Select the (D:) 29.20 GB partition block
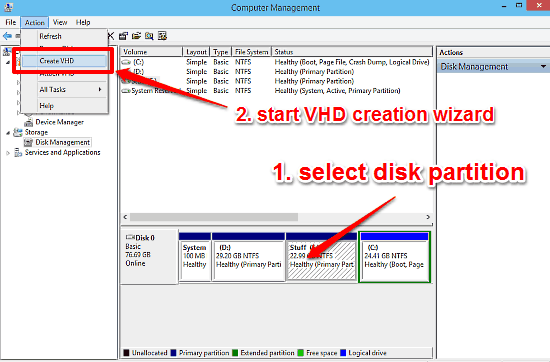The height and width of the screenshot is (362, 550). pos(248,256)
